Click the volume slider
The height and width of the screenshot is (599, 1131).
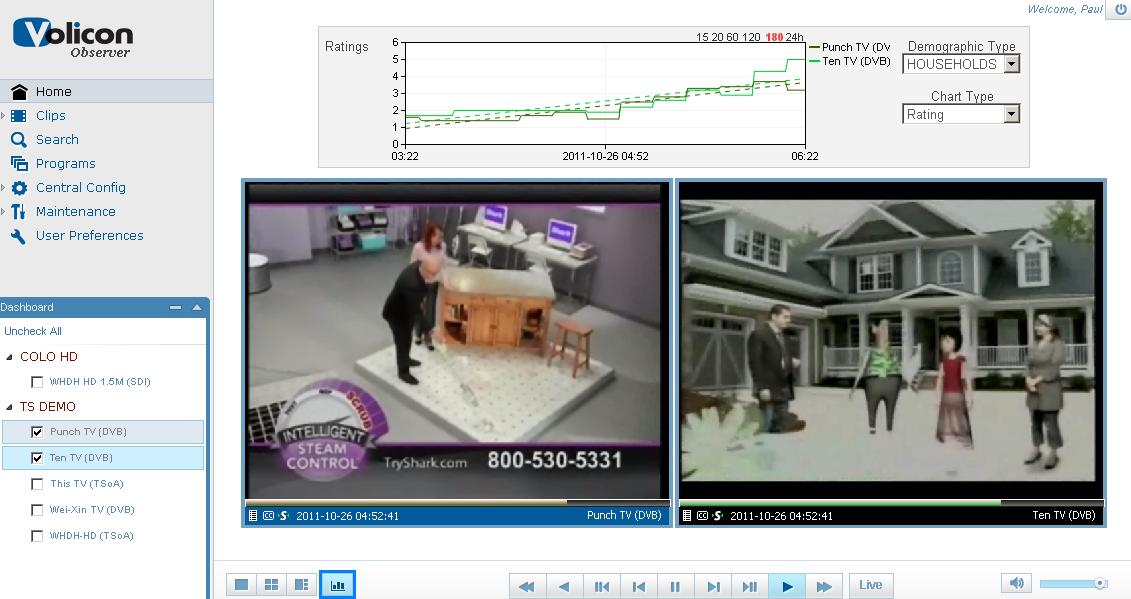click(1073, 584)
